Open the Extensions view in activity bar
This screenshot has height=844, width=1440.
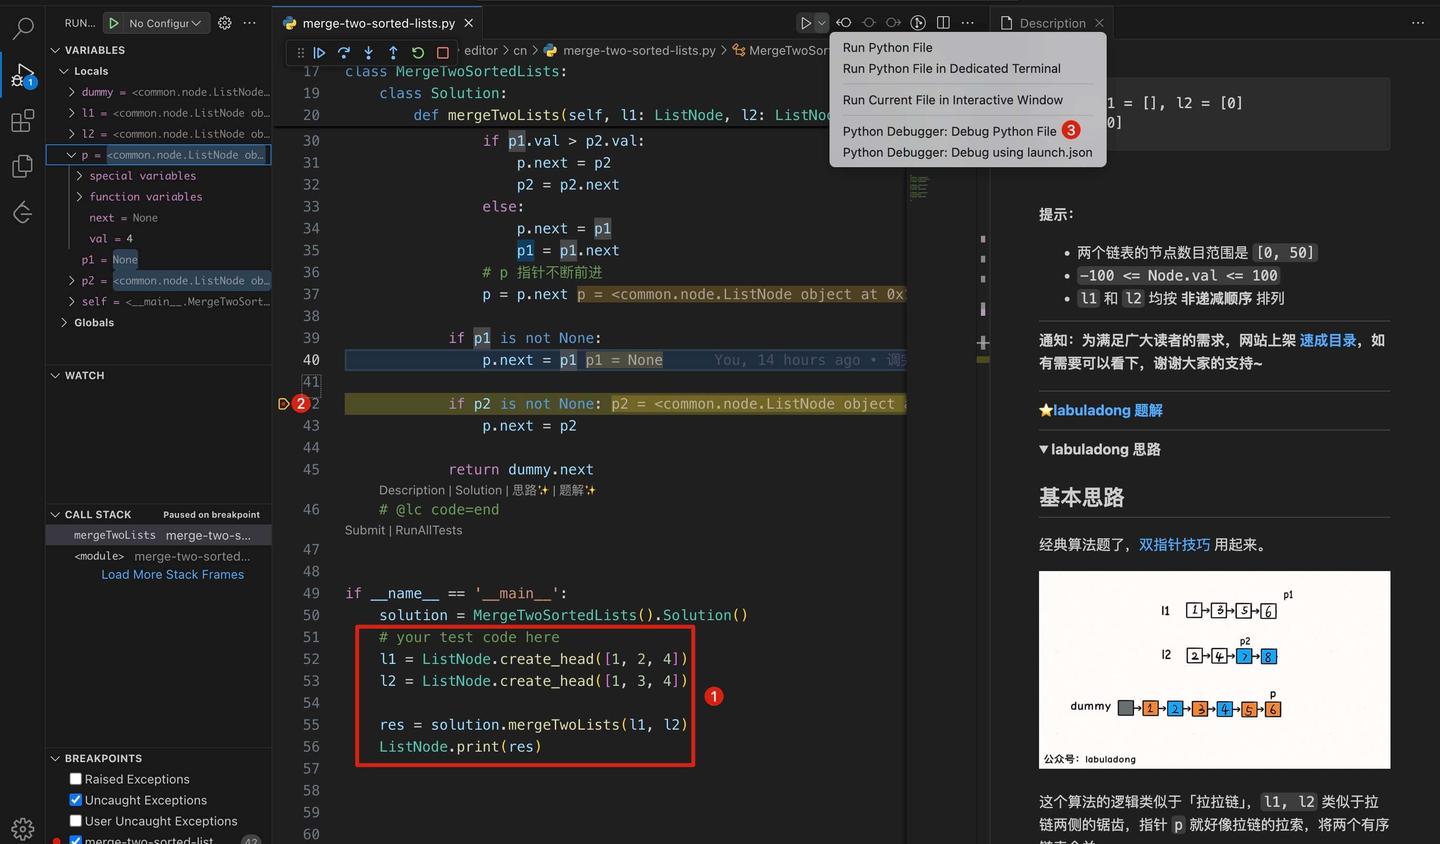coord(22,120)
